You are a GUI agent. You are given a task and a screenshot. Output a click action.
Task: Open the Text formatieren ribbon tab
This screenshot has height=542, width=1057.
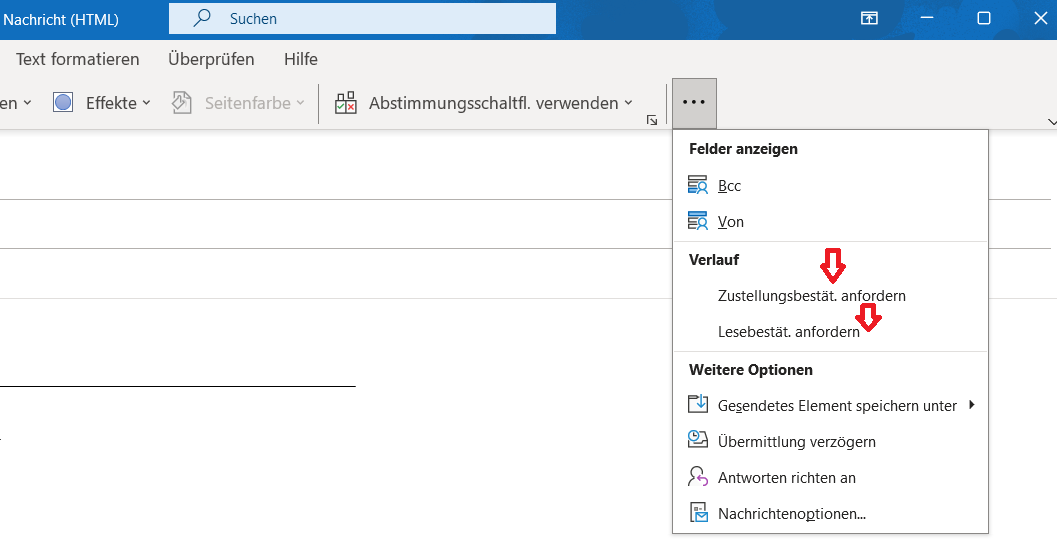click(x=78, y=59)
